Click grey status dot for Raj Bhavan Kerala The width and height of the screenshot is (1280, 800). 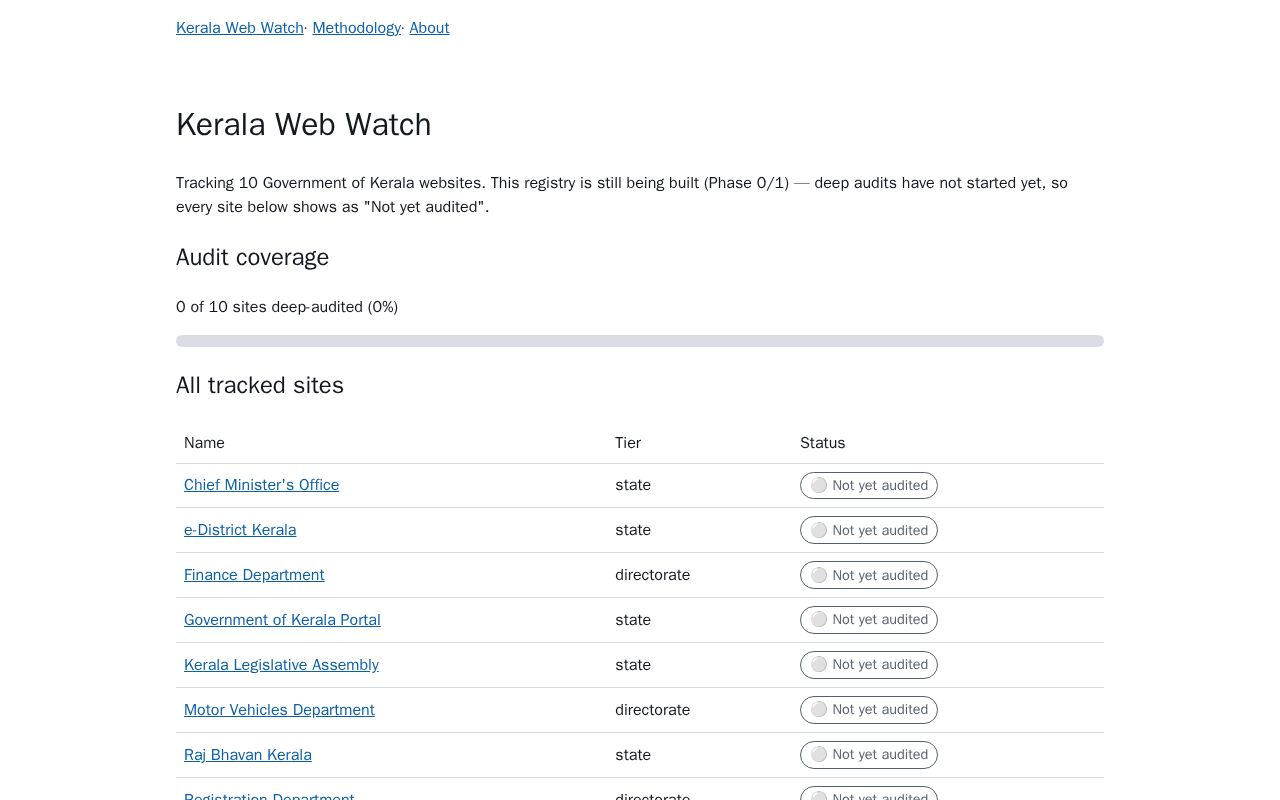tap(819, 755)
